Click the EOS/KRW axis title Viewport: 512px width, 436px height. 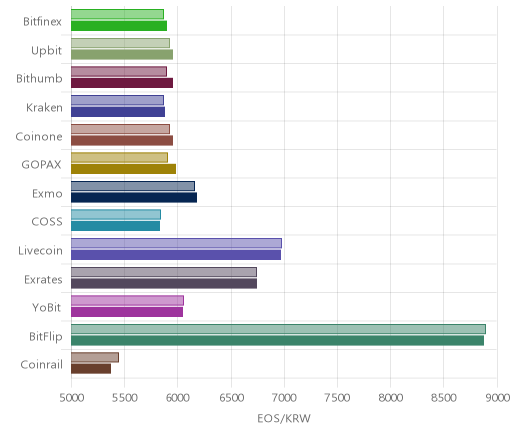[284, 419]
